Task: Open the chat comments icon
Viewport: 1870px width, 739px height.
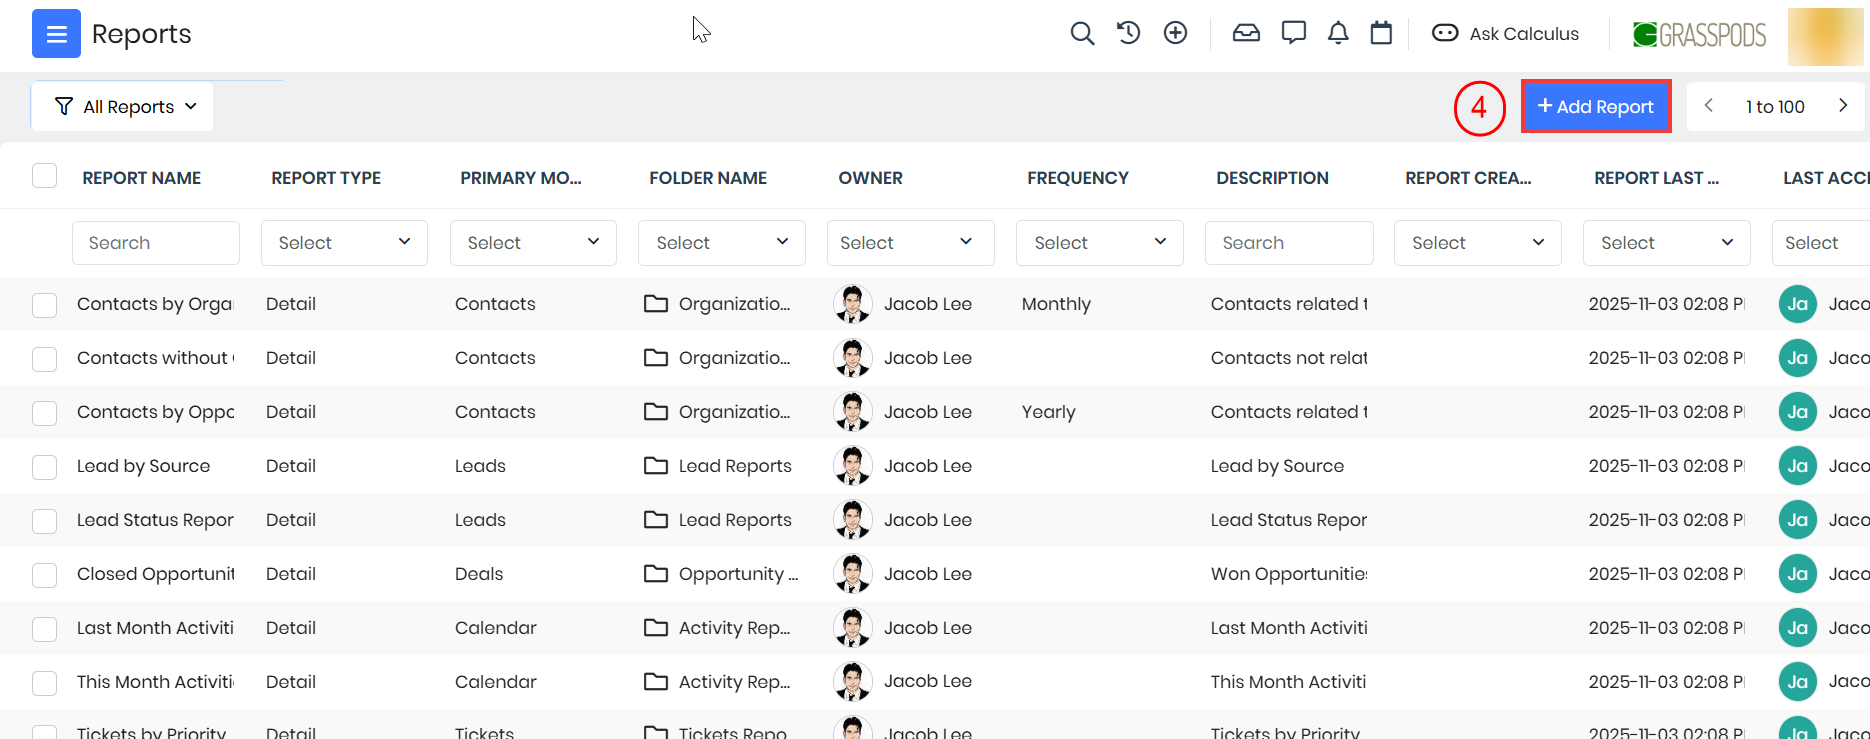Action: pos(1293,33)
